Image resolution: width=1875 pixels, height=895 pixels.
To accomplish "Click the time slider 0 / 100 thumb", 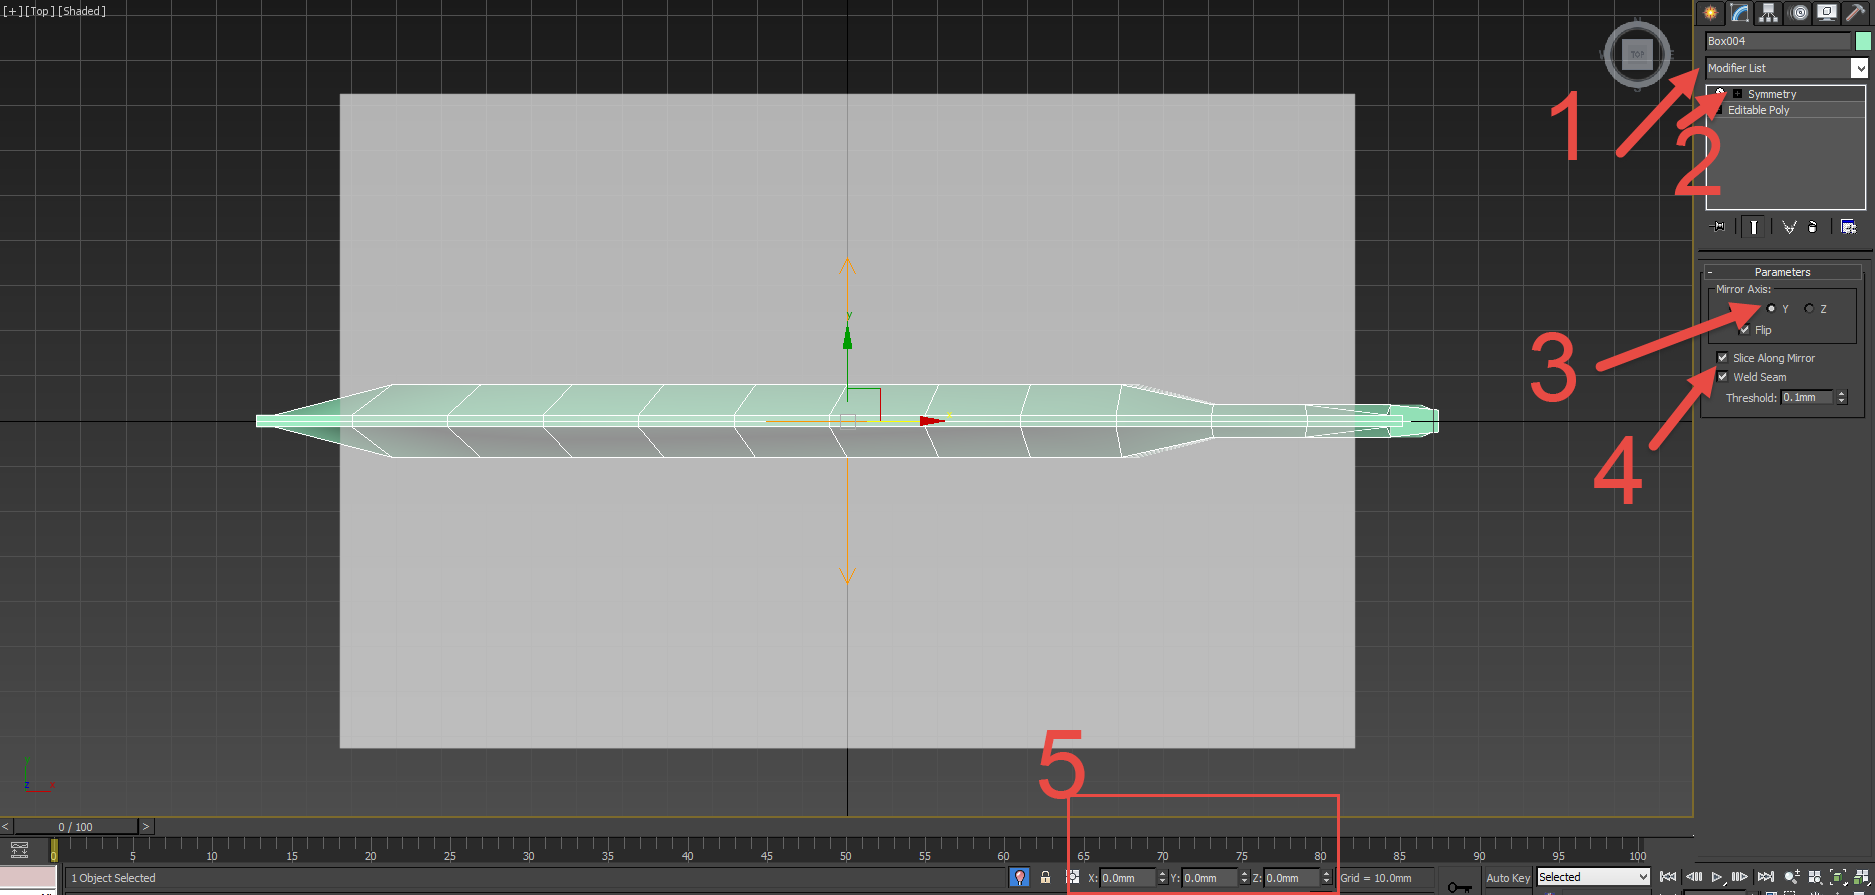I will click(75, 827).
